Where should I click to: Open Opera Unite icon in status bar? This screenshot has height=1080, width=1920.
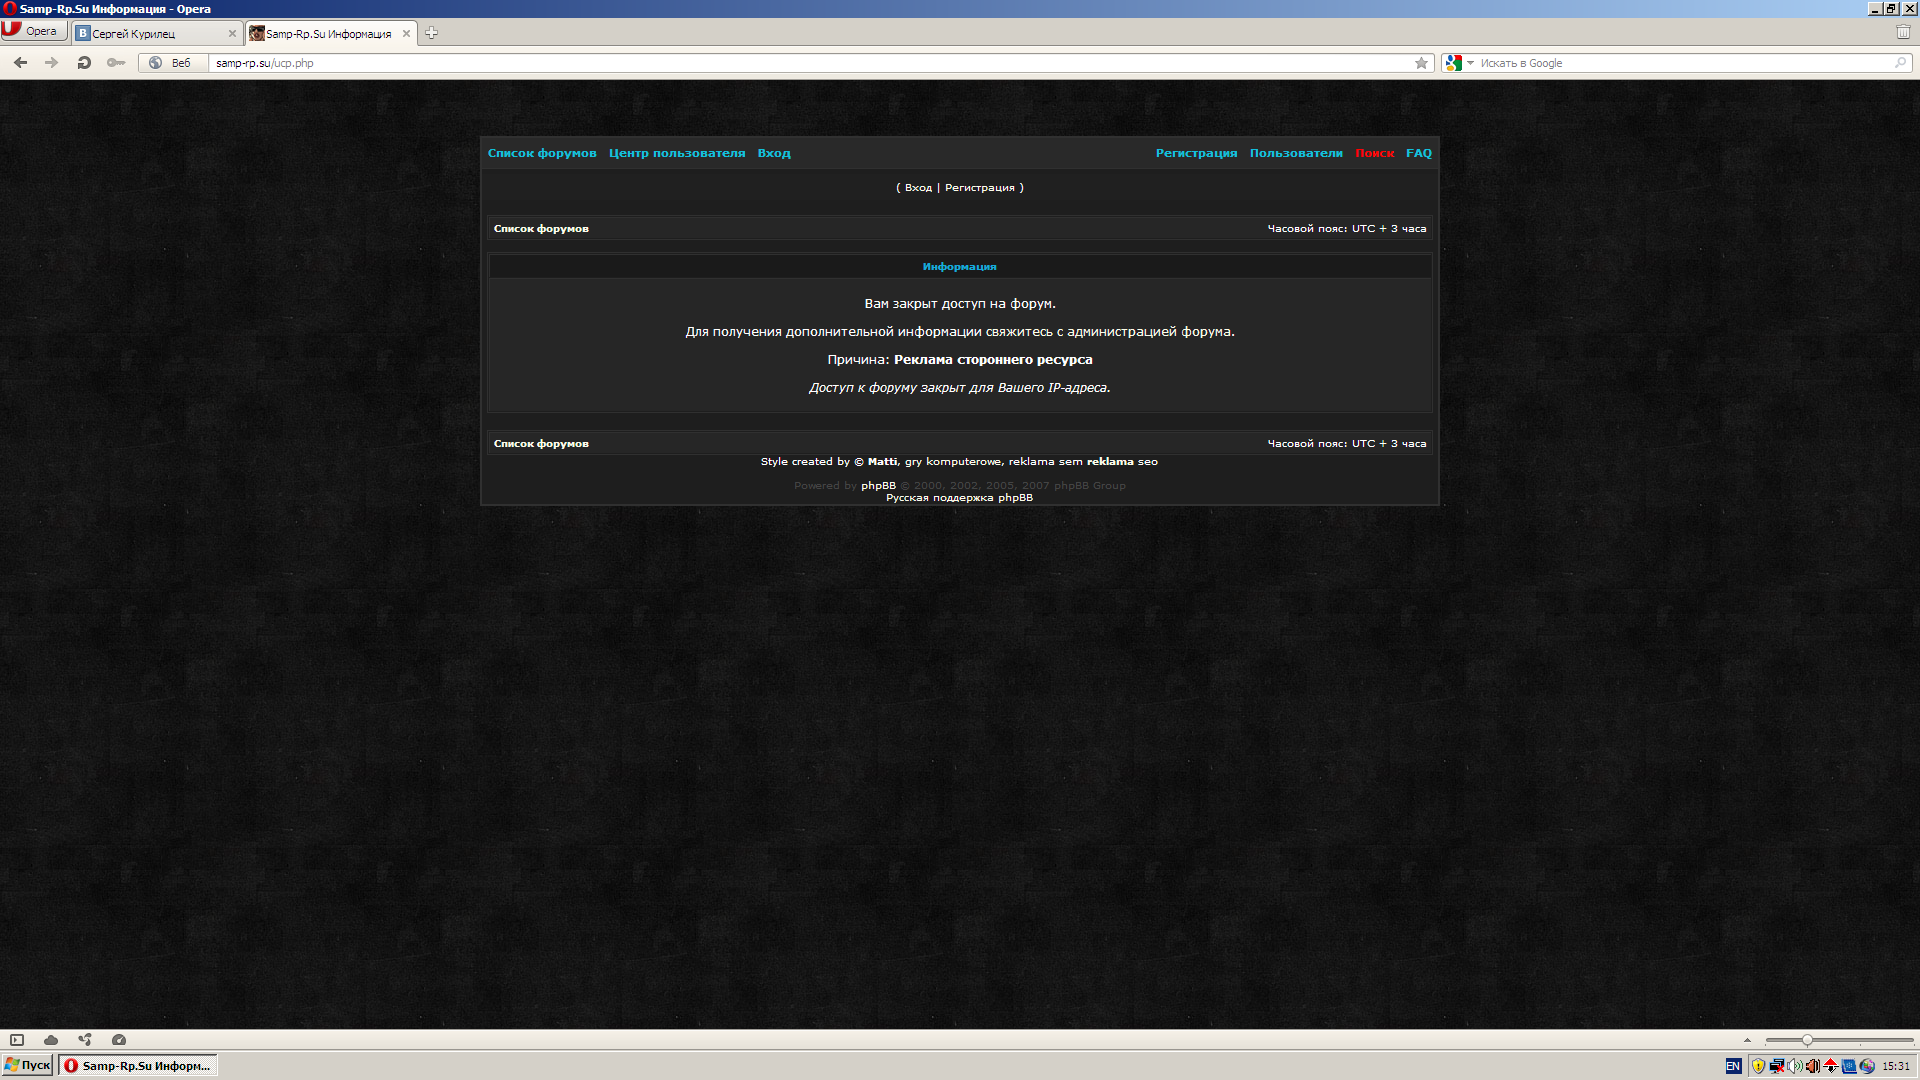[x=85, y=1040]
